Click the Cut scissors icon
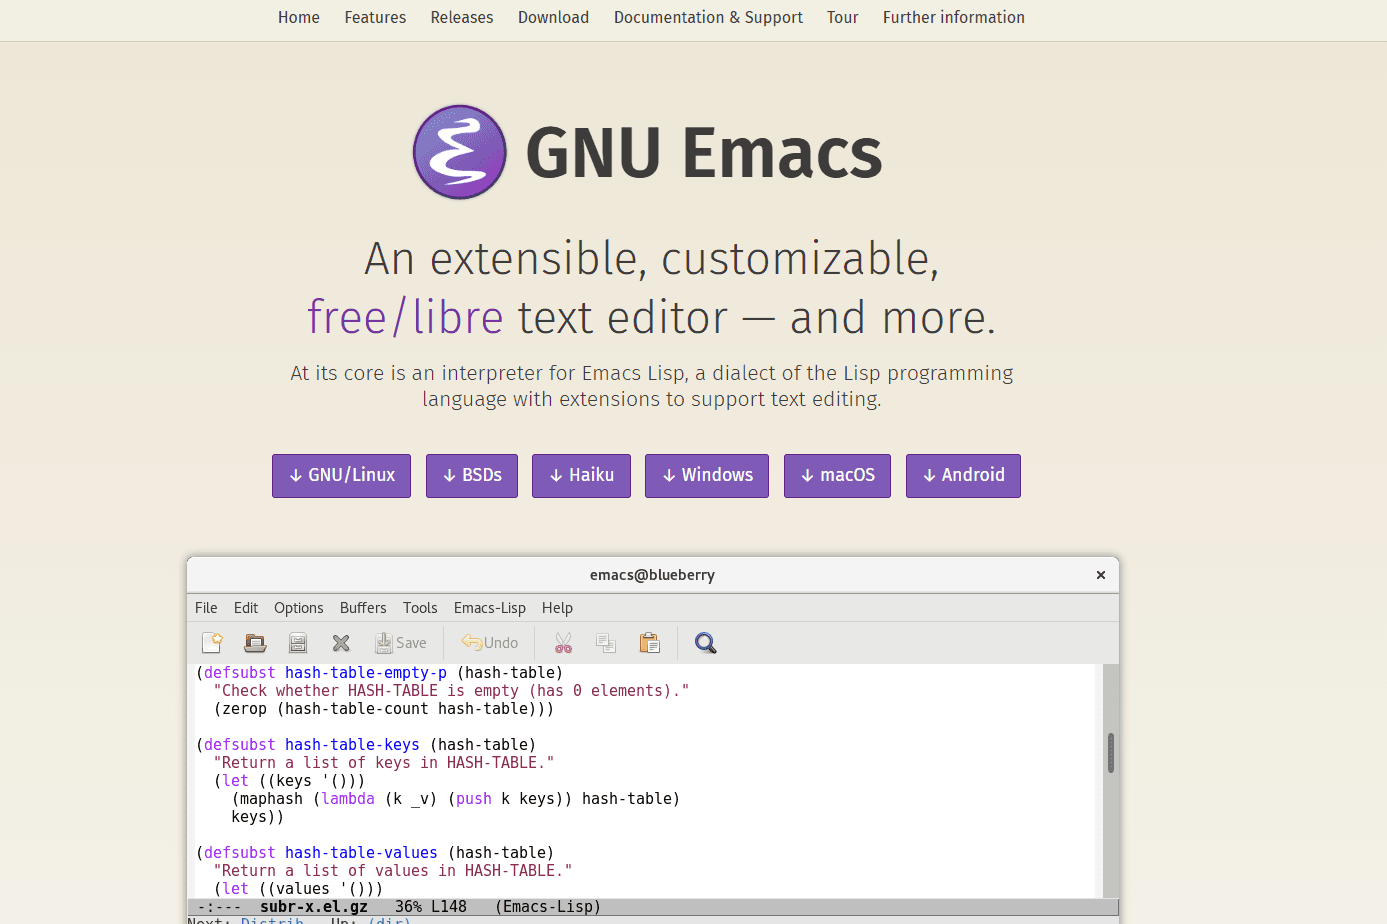The height and width of the screenshot is (924, 1387). pos(564,643)
